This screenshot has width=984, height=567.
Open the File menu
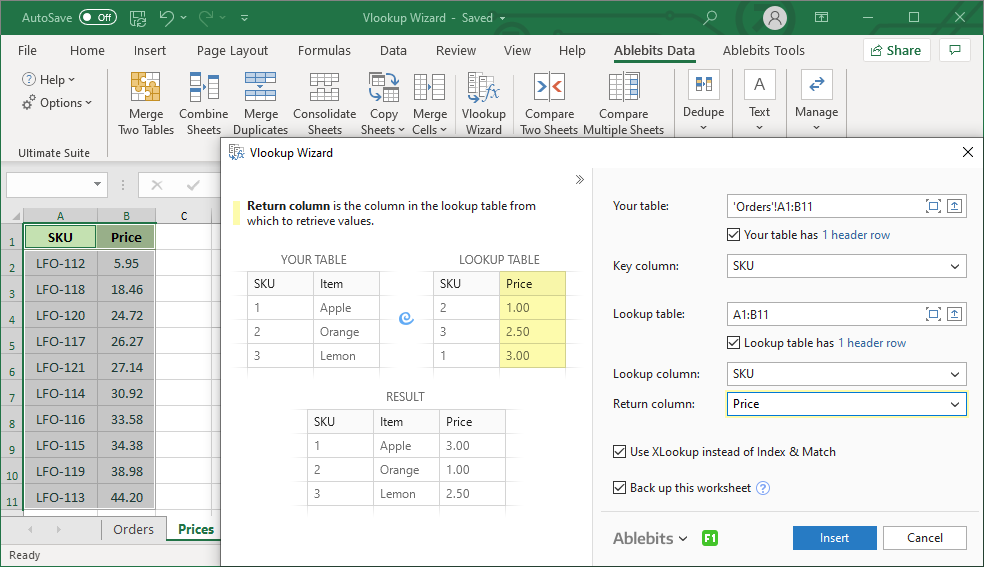pyautogui.click(x=27, y=50)
